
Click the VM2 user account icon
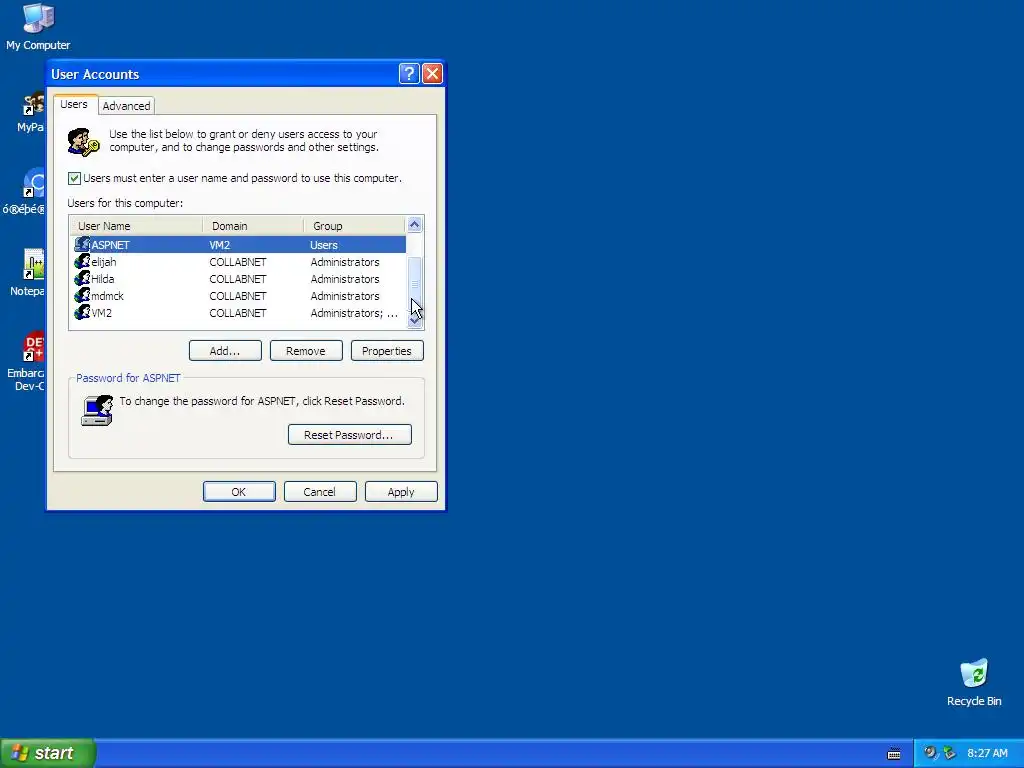[x=82, y=312]
